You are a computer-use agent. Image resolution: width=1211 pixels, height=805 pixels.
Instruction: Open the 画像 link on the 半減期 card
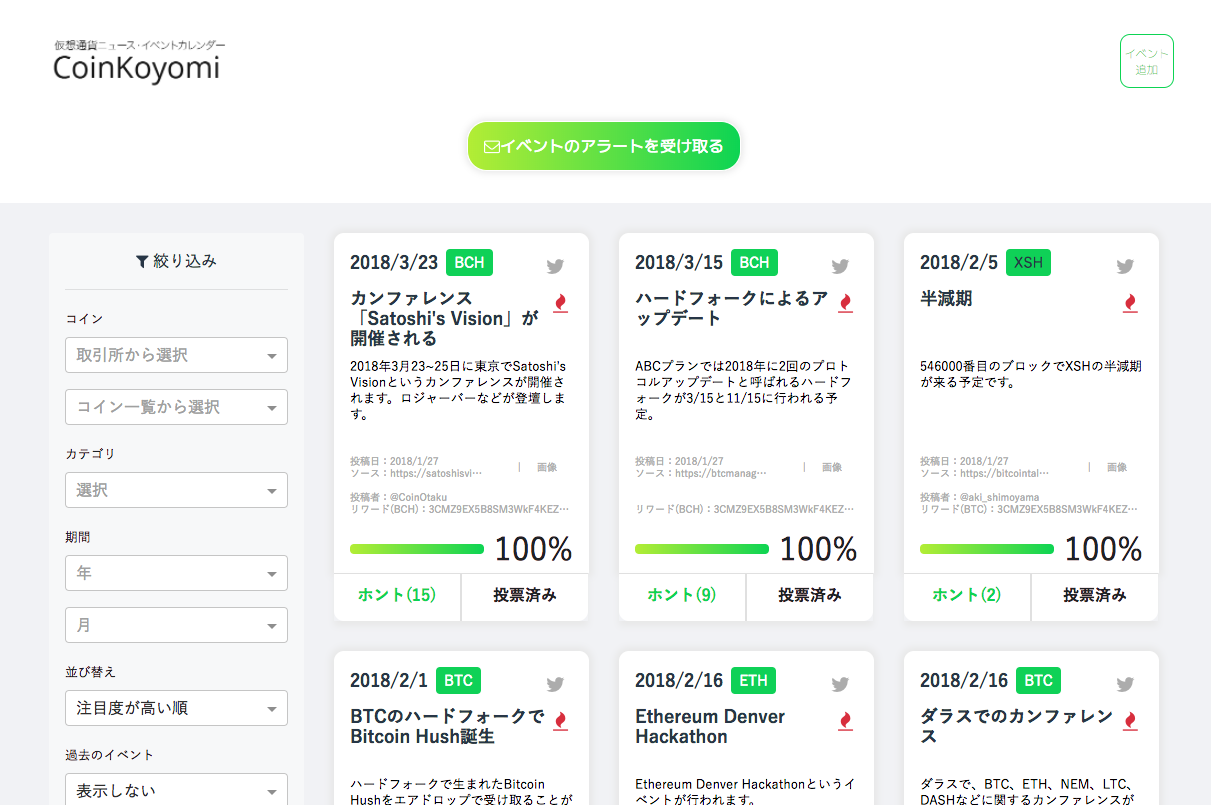(1117, 467)
